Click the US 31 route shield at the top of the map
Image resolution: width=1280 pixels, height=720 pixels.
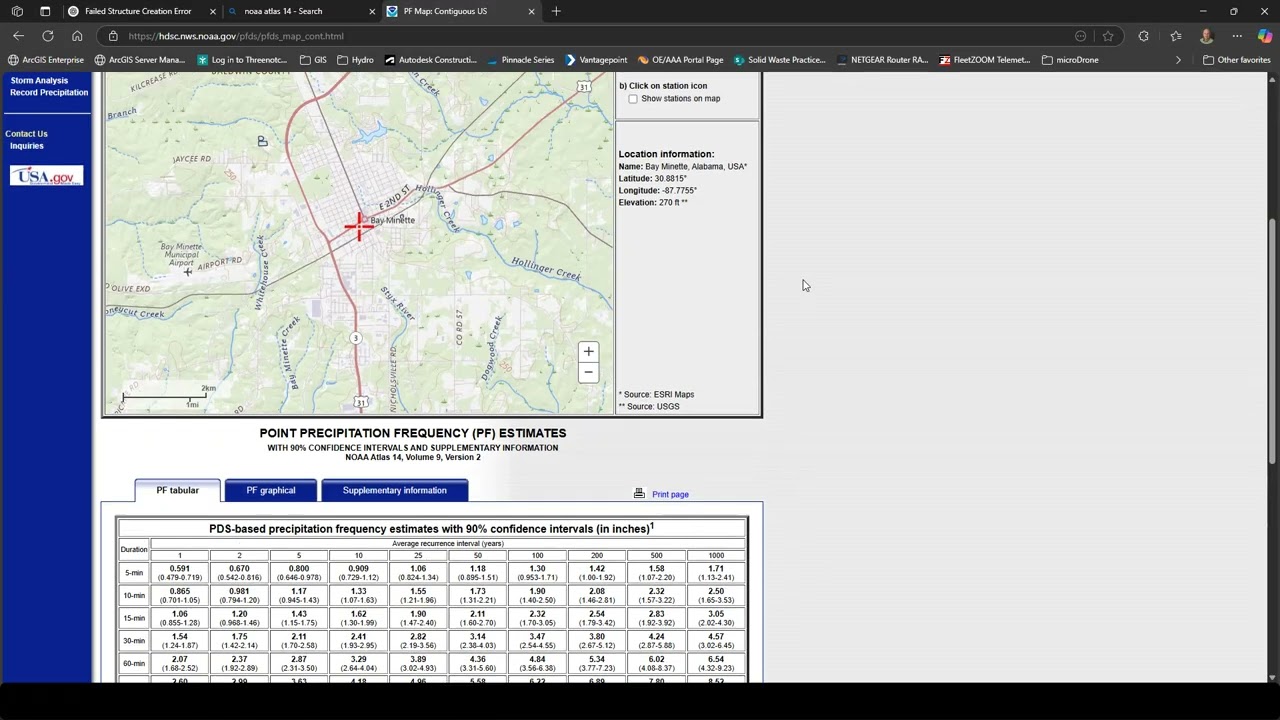tap(583, 87)
